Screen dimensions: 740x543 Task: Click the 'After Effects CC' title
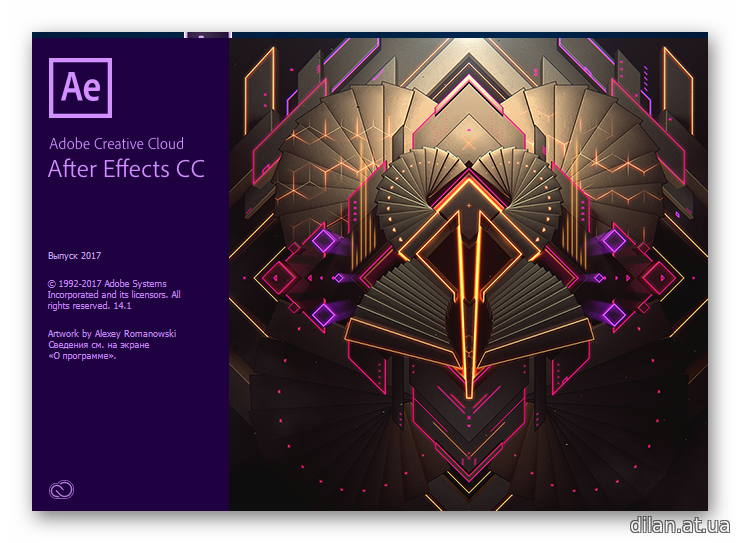(x=126, y=169)
